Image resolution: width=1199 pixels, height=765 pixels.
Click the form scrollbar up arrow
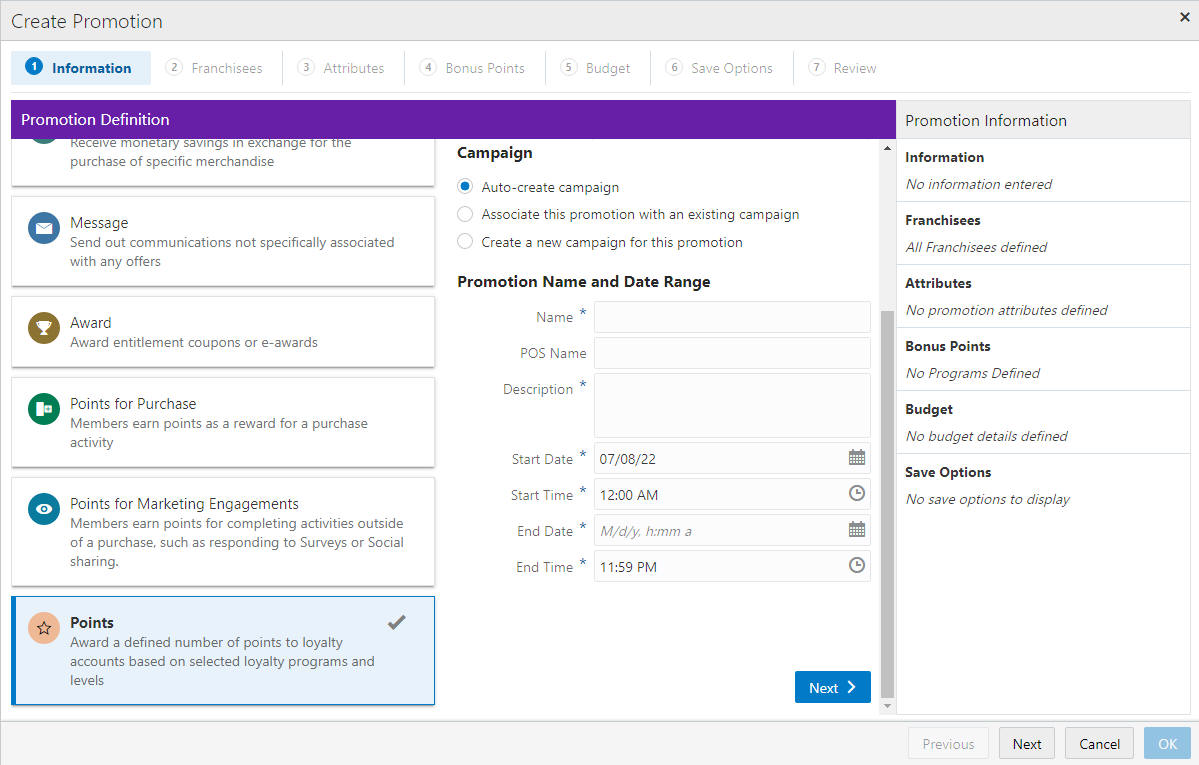pos(887,148)
